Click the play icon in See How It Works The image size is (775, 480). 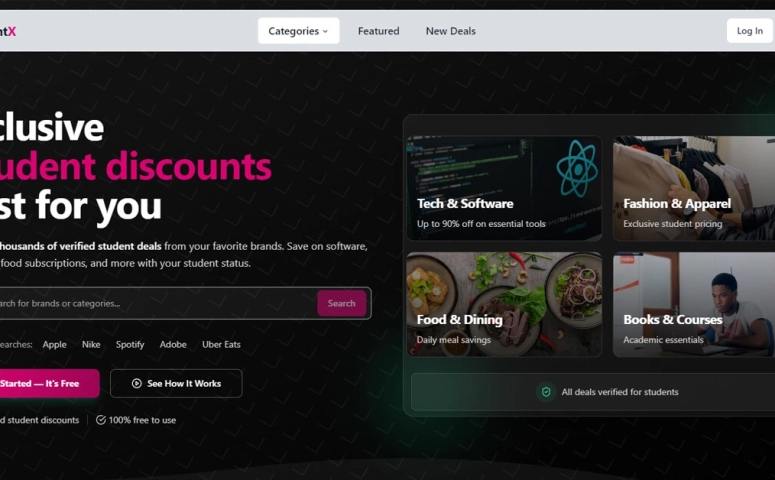(x=137, y=384)
